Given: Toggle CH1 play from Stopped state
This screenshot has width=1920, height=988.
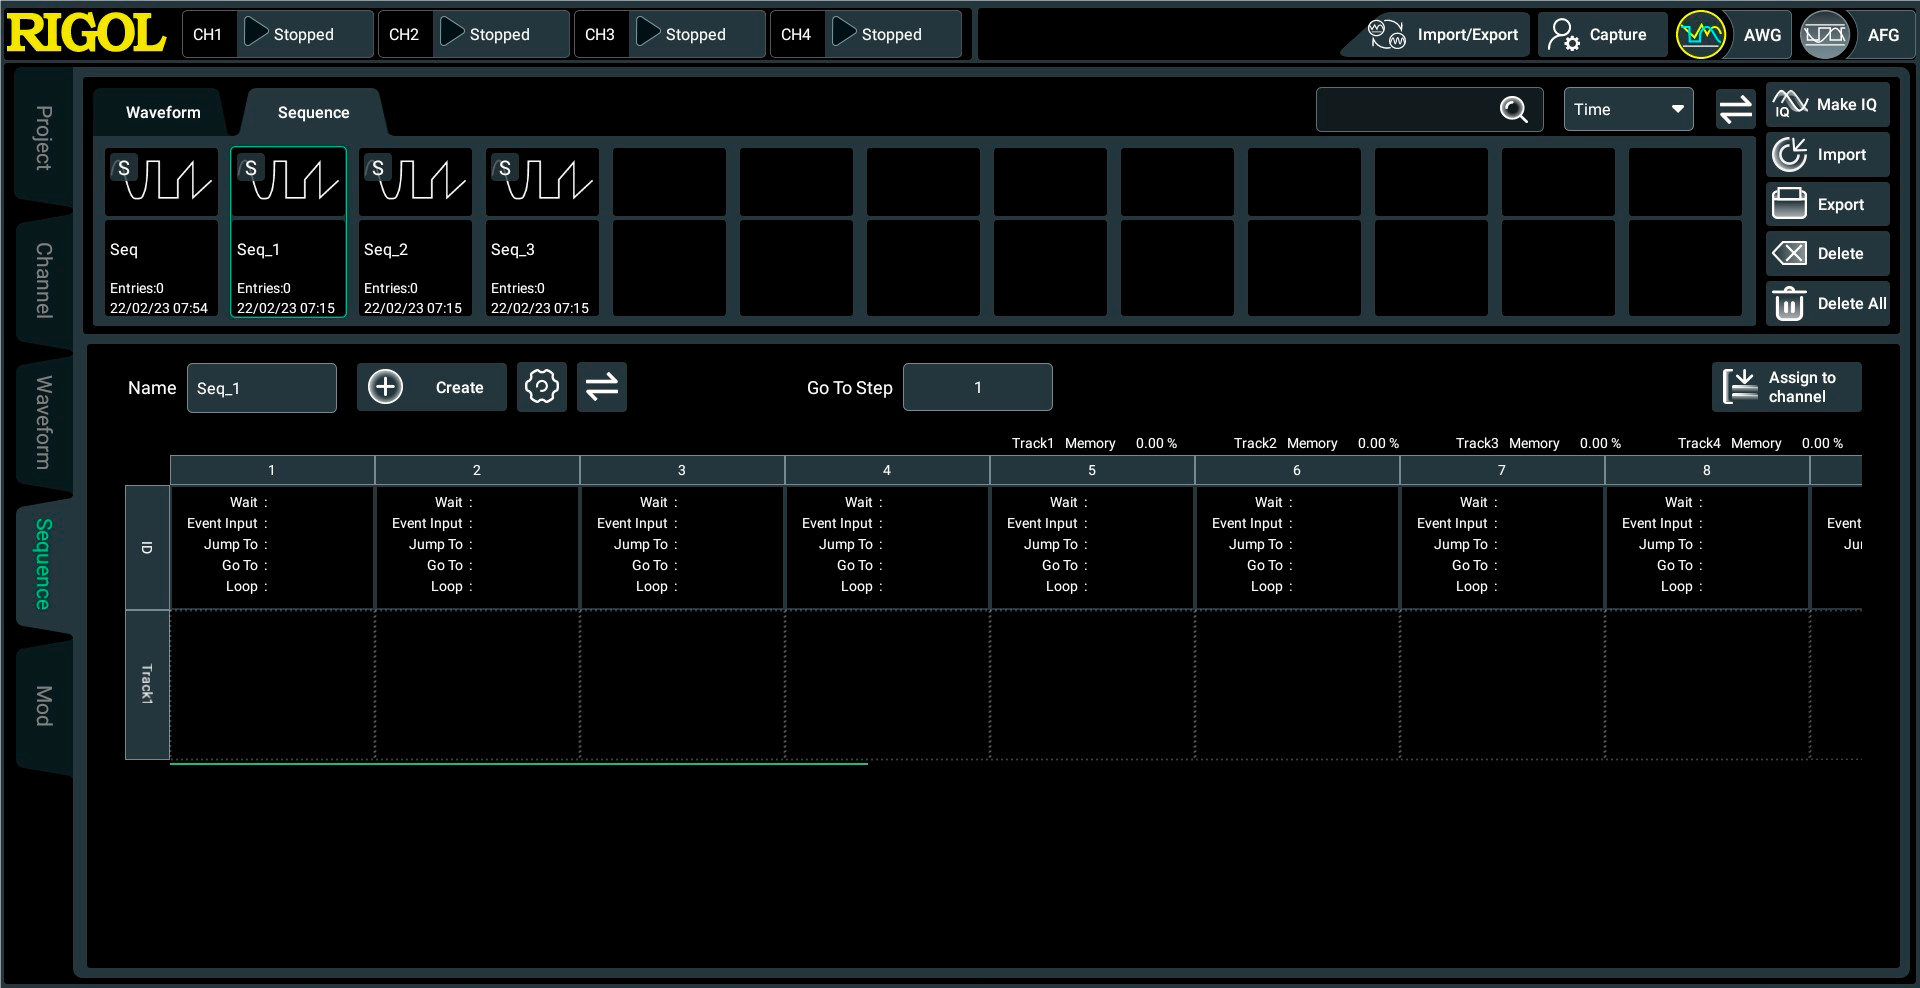Looking at the screenshot, I should tap(257, 34).
